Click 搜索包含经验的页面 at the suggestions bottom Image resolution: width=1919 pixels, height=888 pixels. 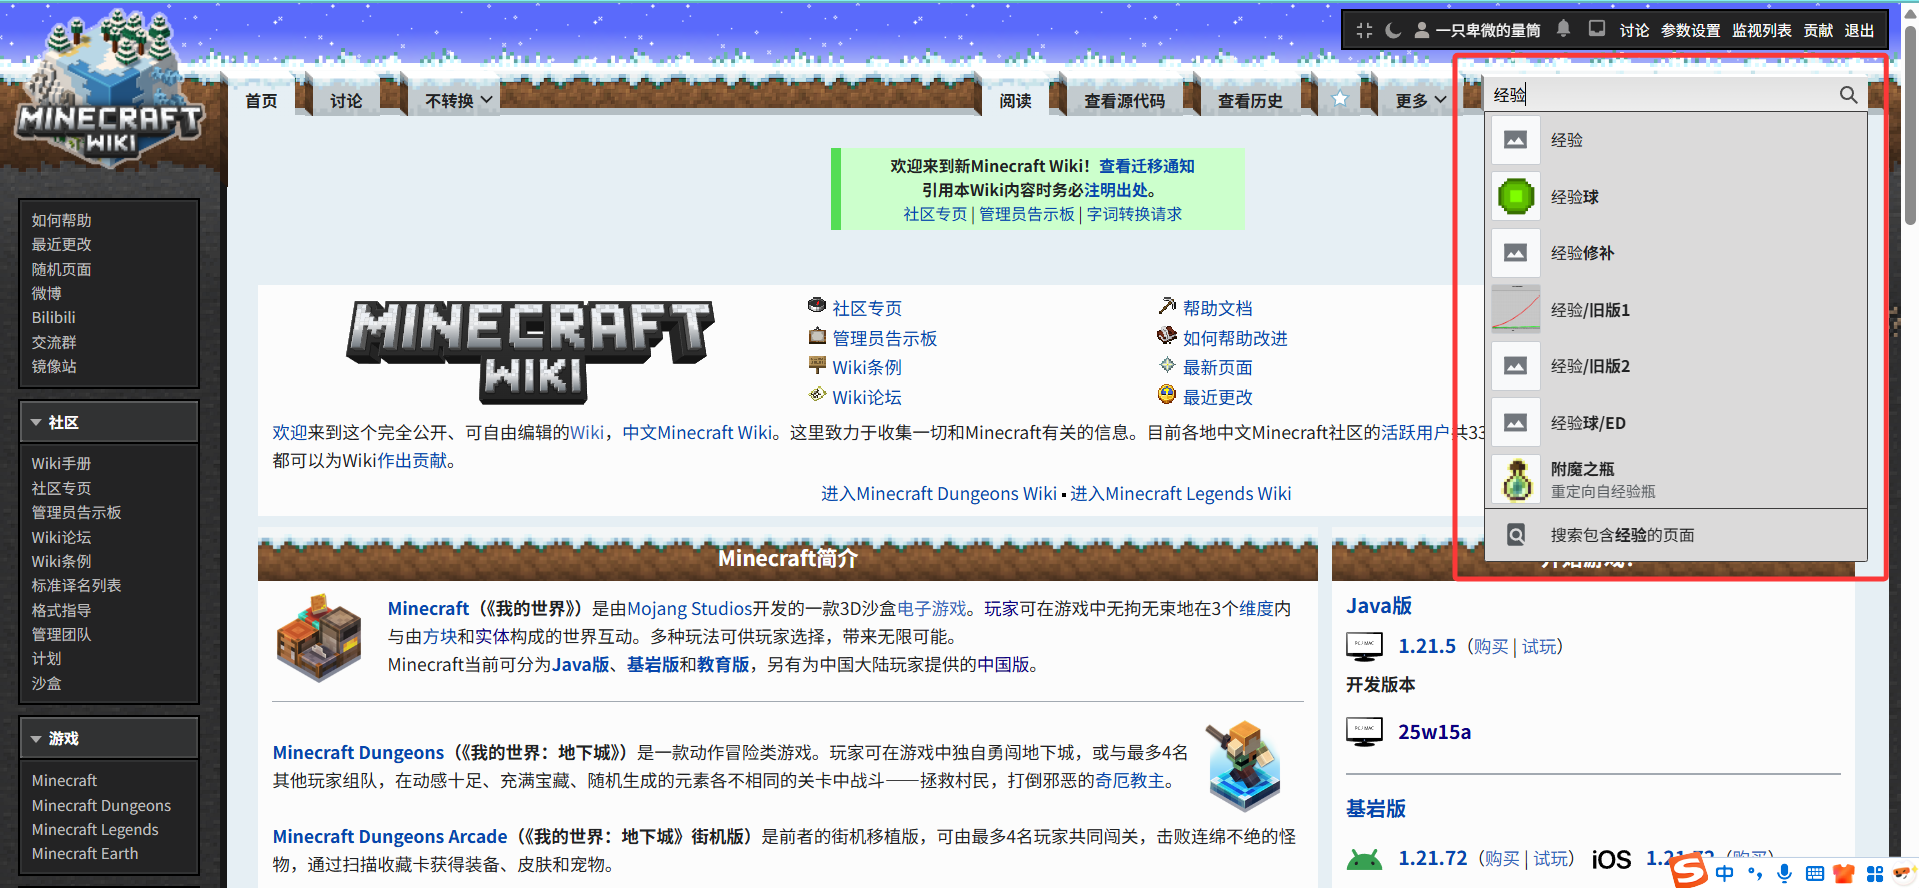click(1622, 535)
